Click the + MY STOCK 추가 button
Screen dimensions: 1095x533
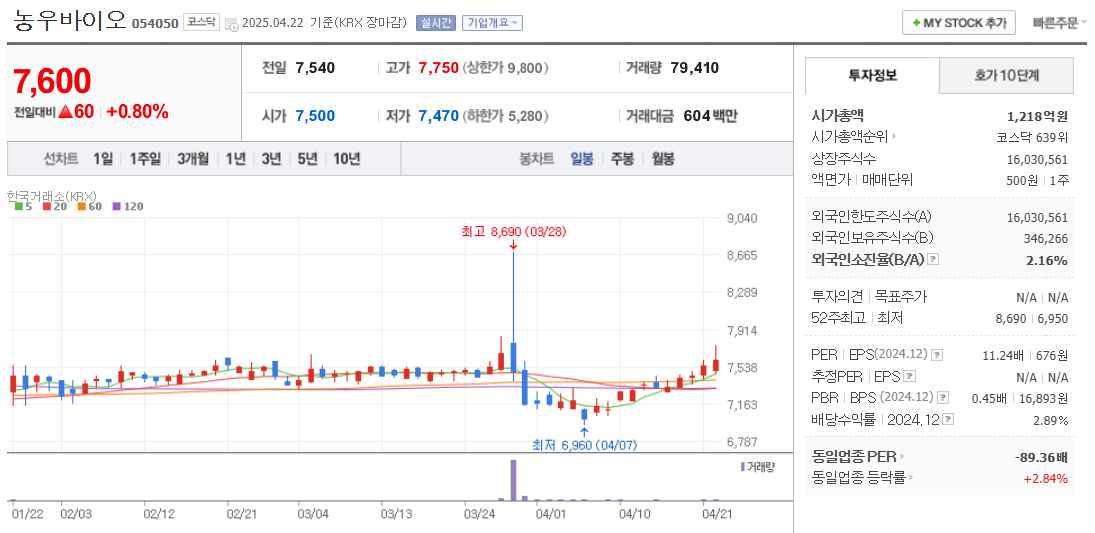tap(958, 23)
